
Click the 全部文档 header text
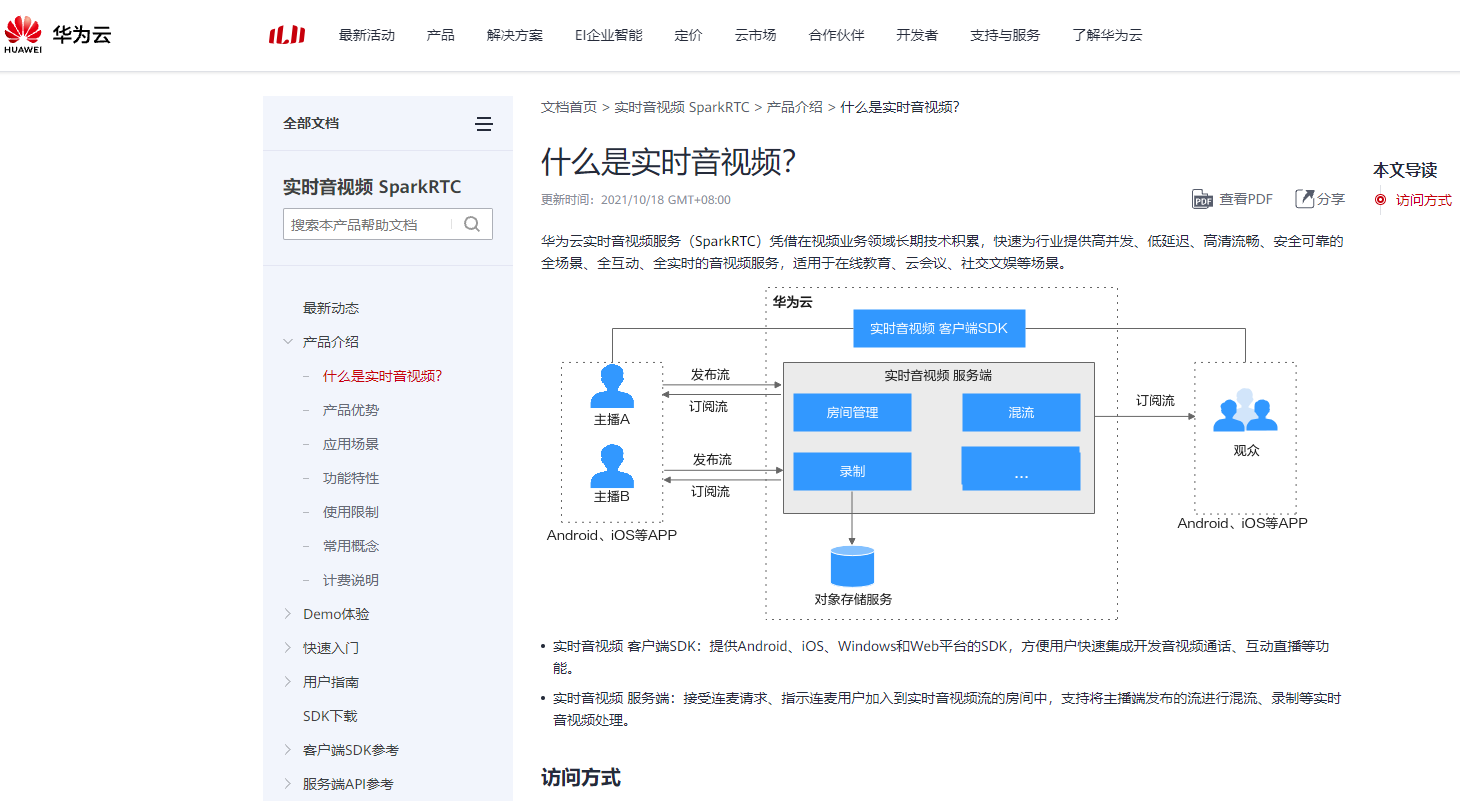point(311,123)
